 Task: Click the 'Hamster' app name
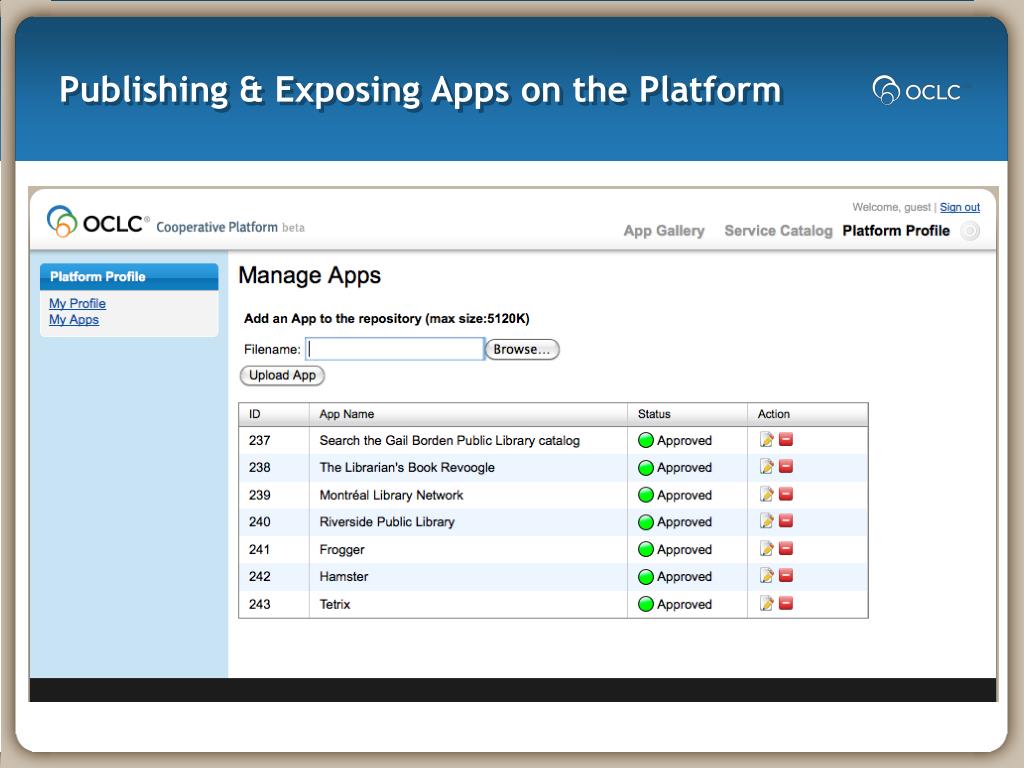click(x=344, y=577)
